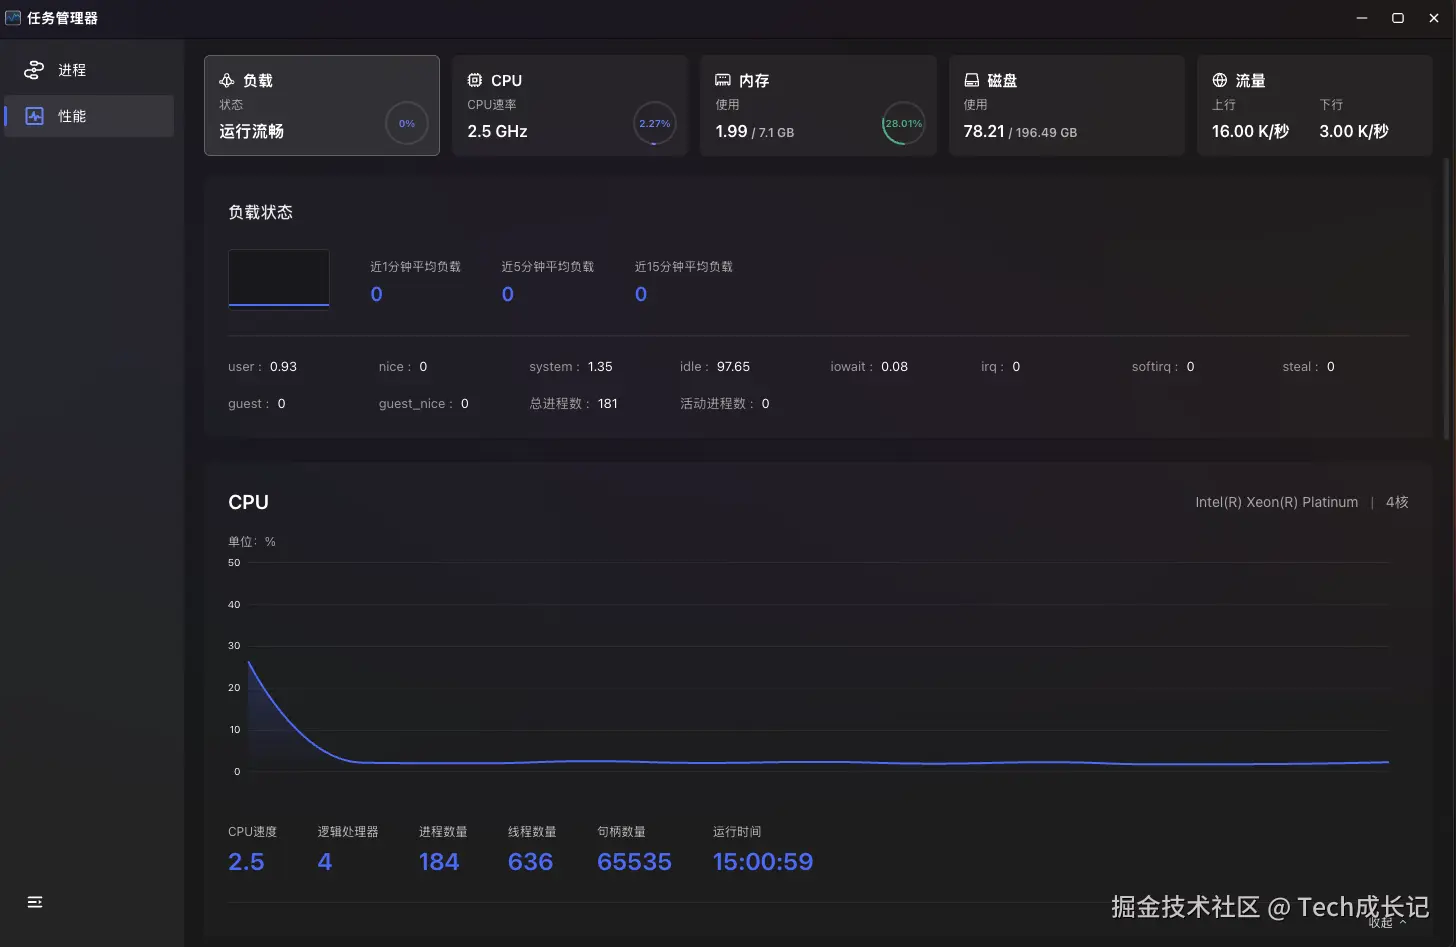Click the load status mini sparkline chart
This screenshot has height=947, width=1456.
(x=278, y=279)
